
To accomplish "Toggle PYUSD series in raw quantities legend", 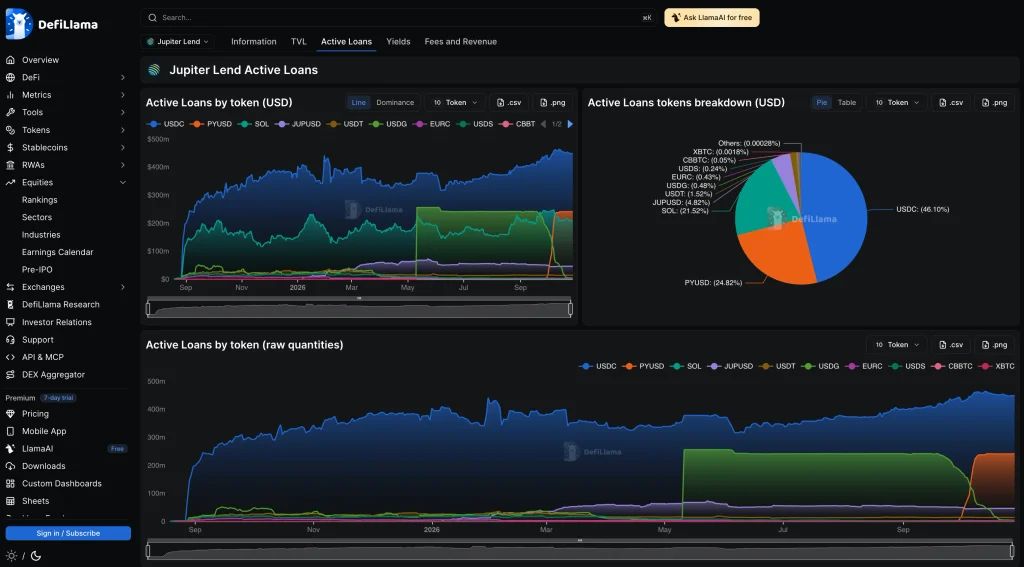I will click(643, 366).
